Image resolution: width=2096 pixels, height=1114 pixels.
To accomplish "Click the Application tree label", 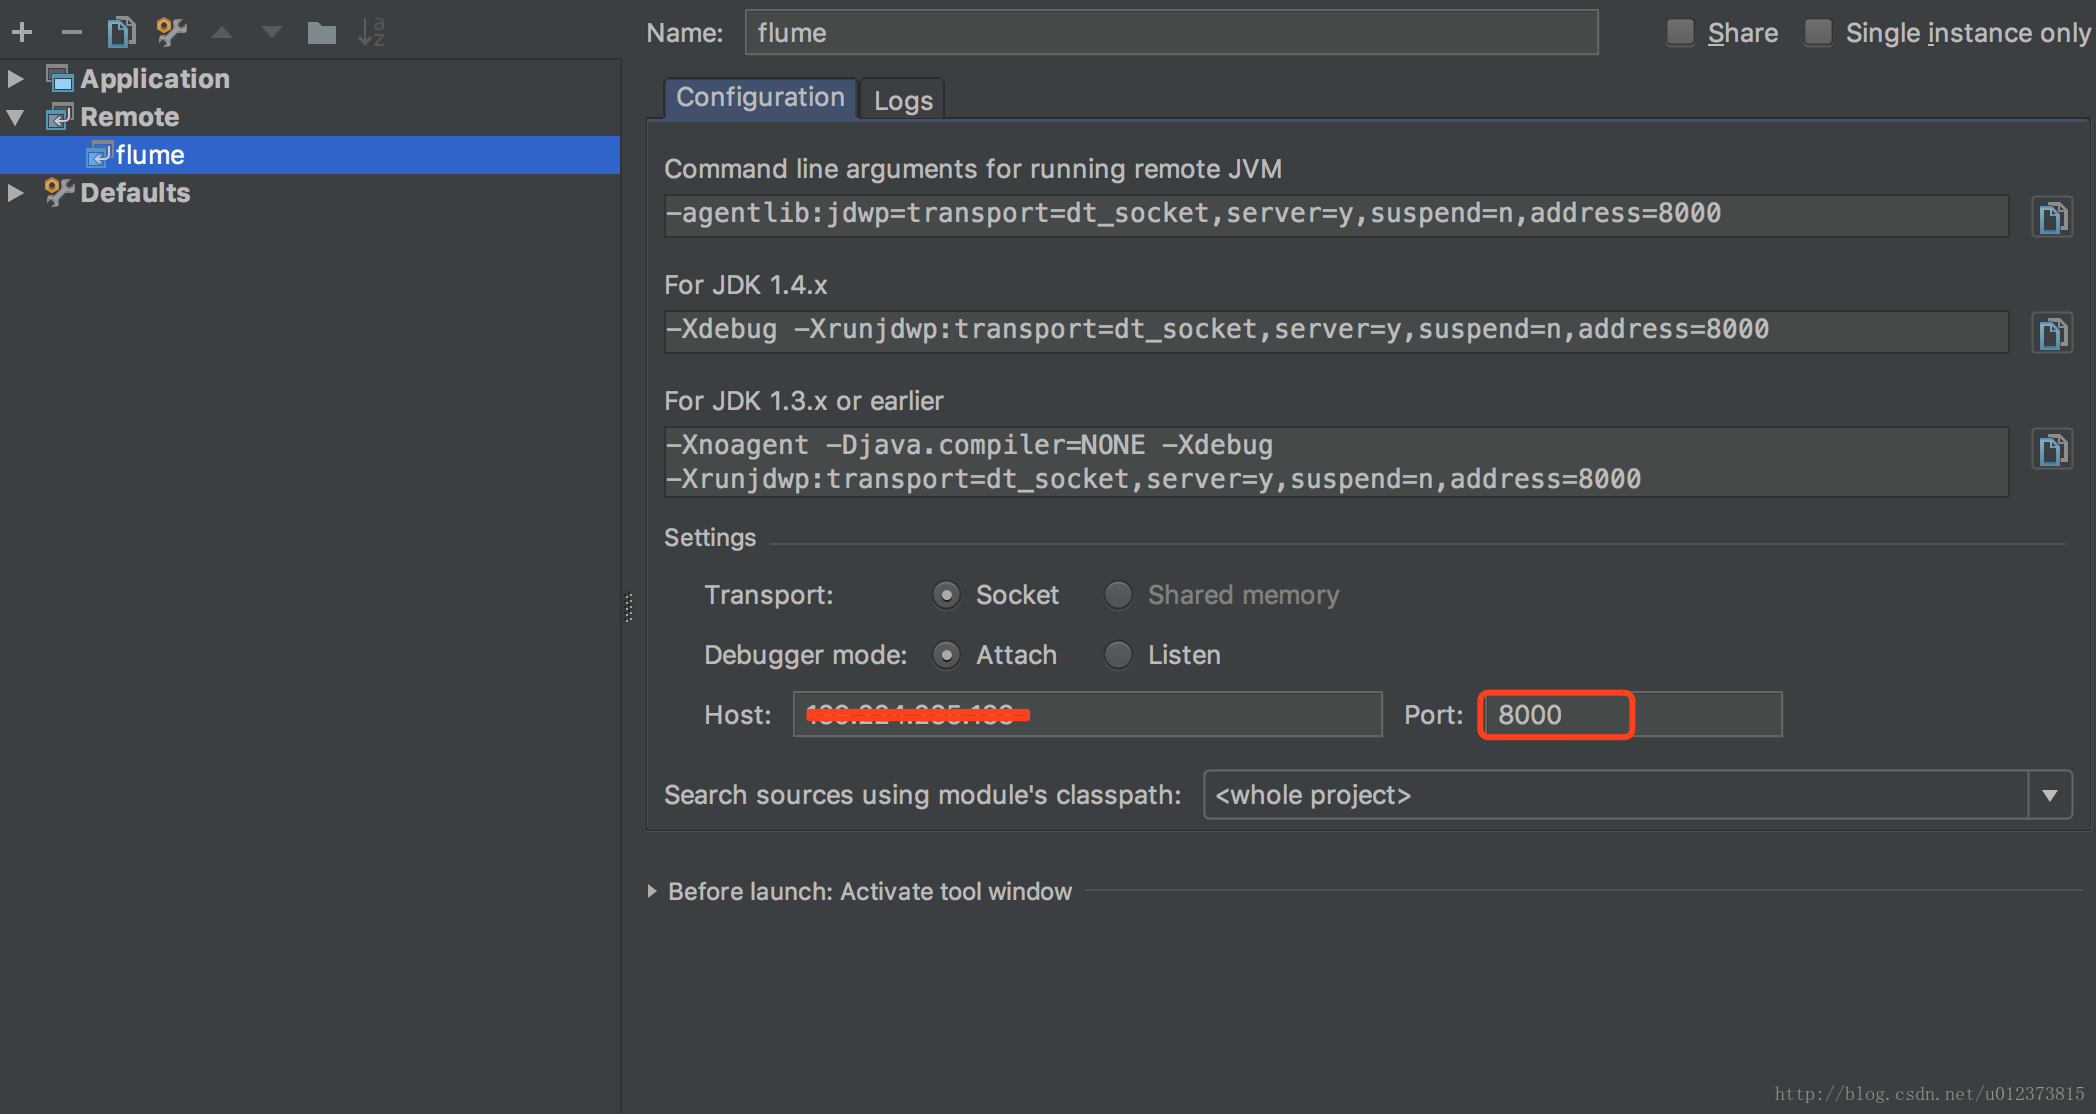I will pos(155,79).
